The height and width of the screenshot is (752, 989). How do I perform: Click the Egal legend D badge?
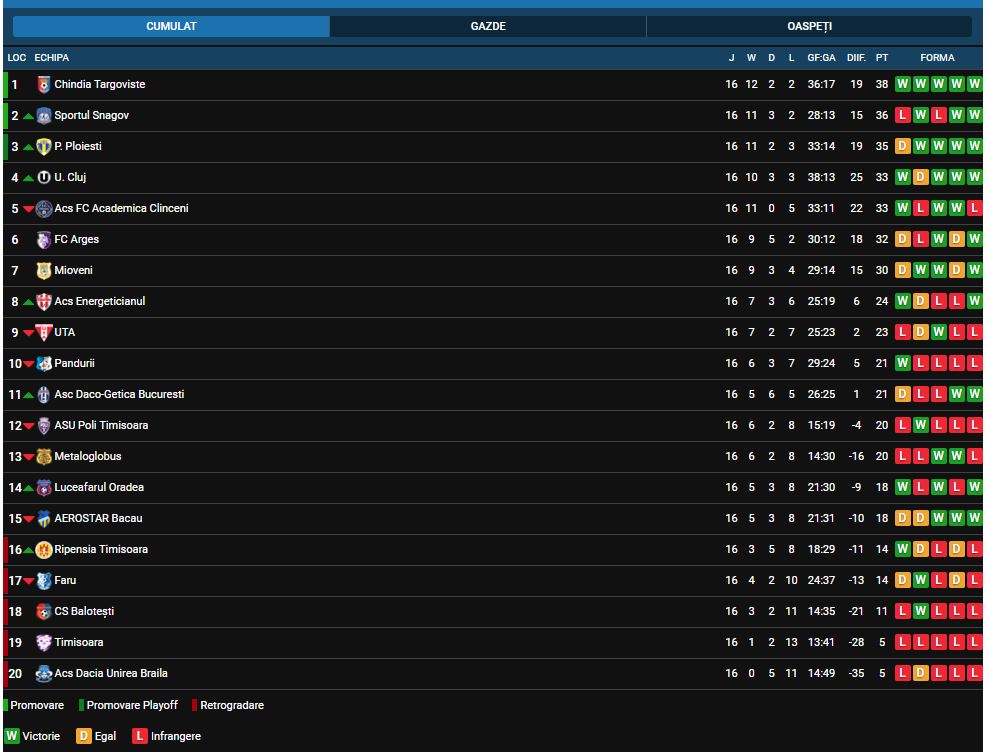coord(84,736)
